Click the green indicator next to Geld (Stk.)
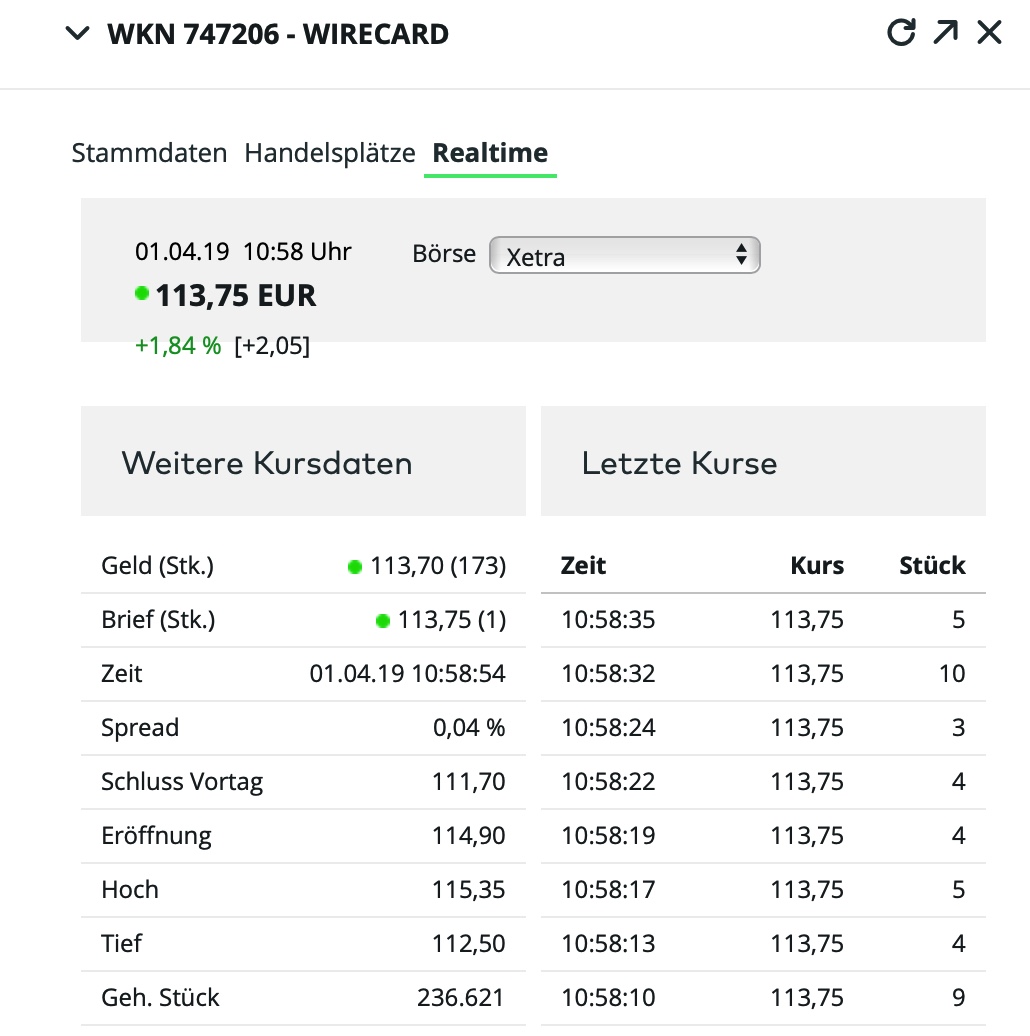This screenshot has height=1036, width=1030. tap(354, 565)
